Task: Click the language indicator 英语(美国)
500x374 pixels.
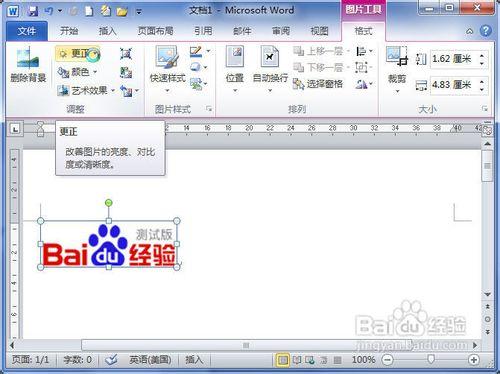Action: click(150, 360)
